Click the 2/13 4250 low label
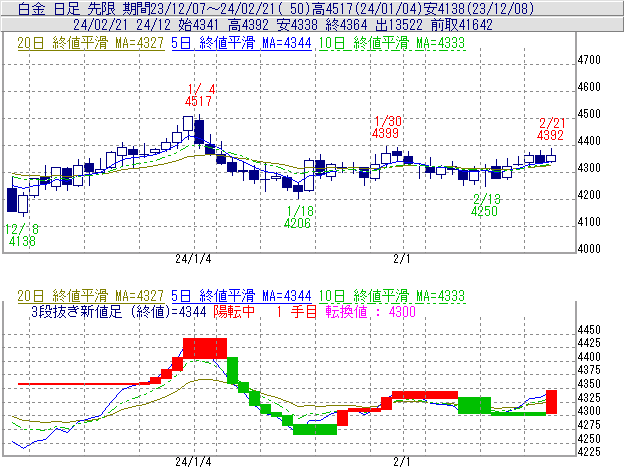The image size is (624, 475). tap(486, 205)
